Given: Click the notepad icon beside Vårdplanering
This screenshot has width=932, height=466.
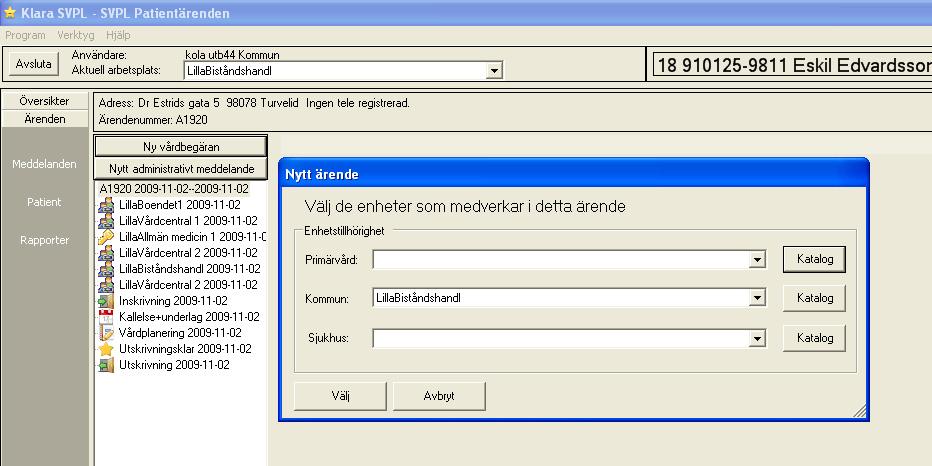Looking at the screenshot, I should (x=106, y=333).
